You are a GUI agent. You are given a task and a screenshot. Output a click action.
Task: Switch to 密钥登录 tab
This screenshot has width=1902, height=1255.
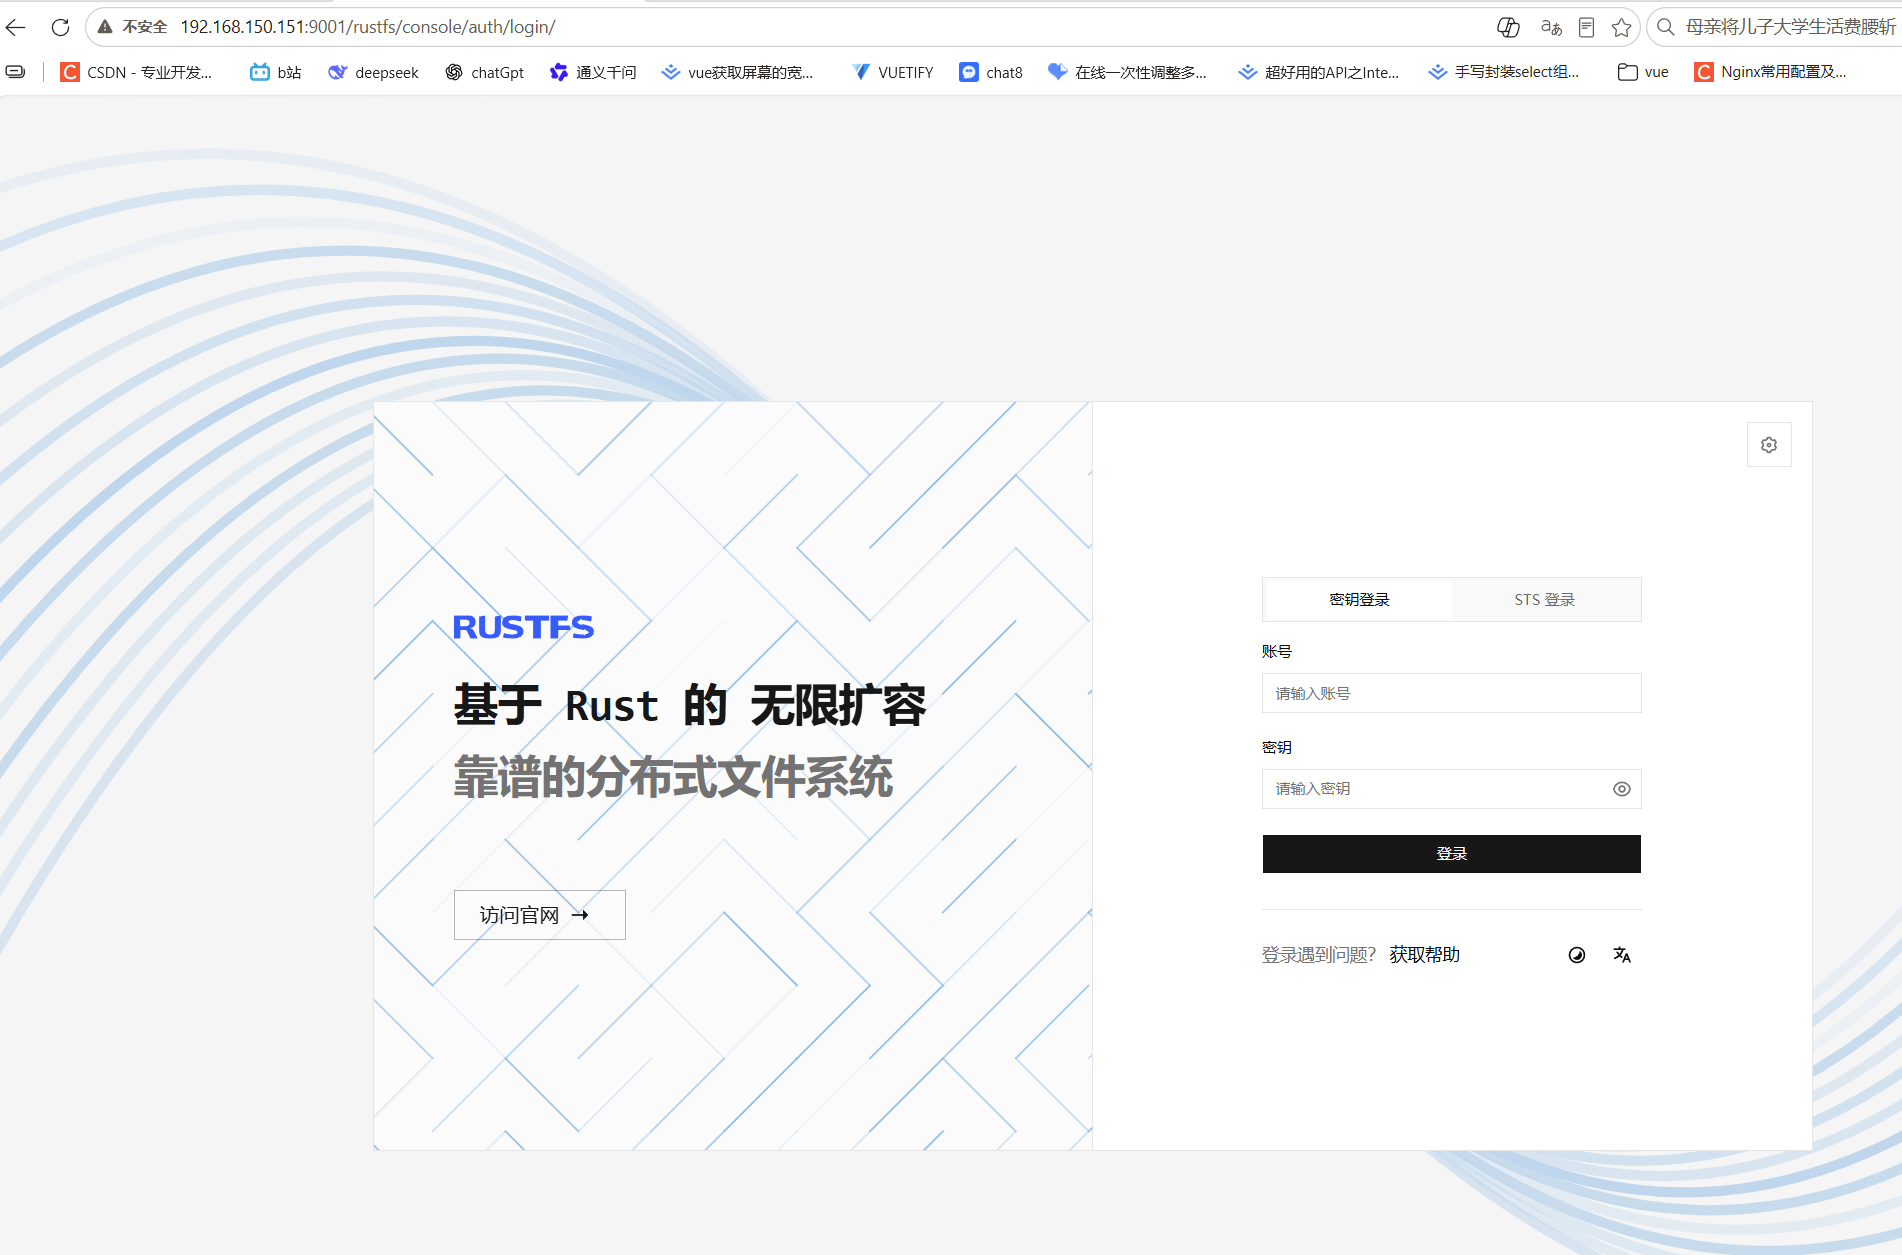pos(1359,600)
